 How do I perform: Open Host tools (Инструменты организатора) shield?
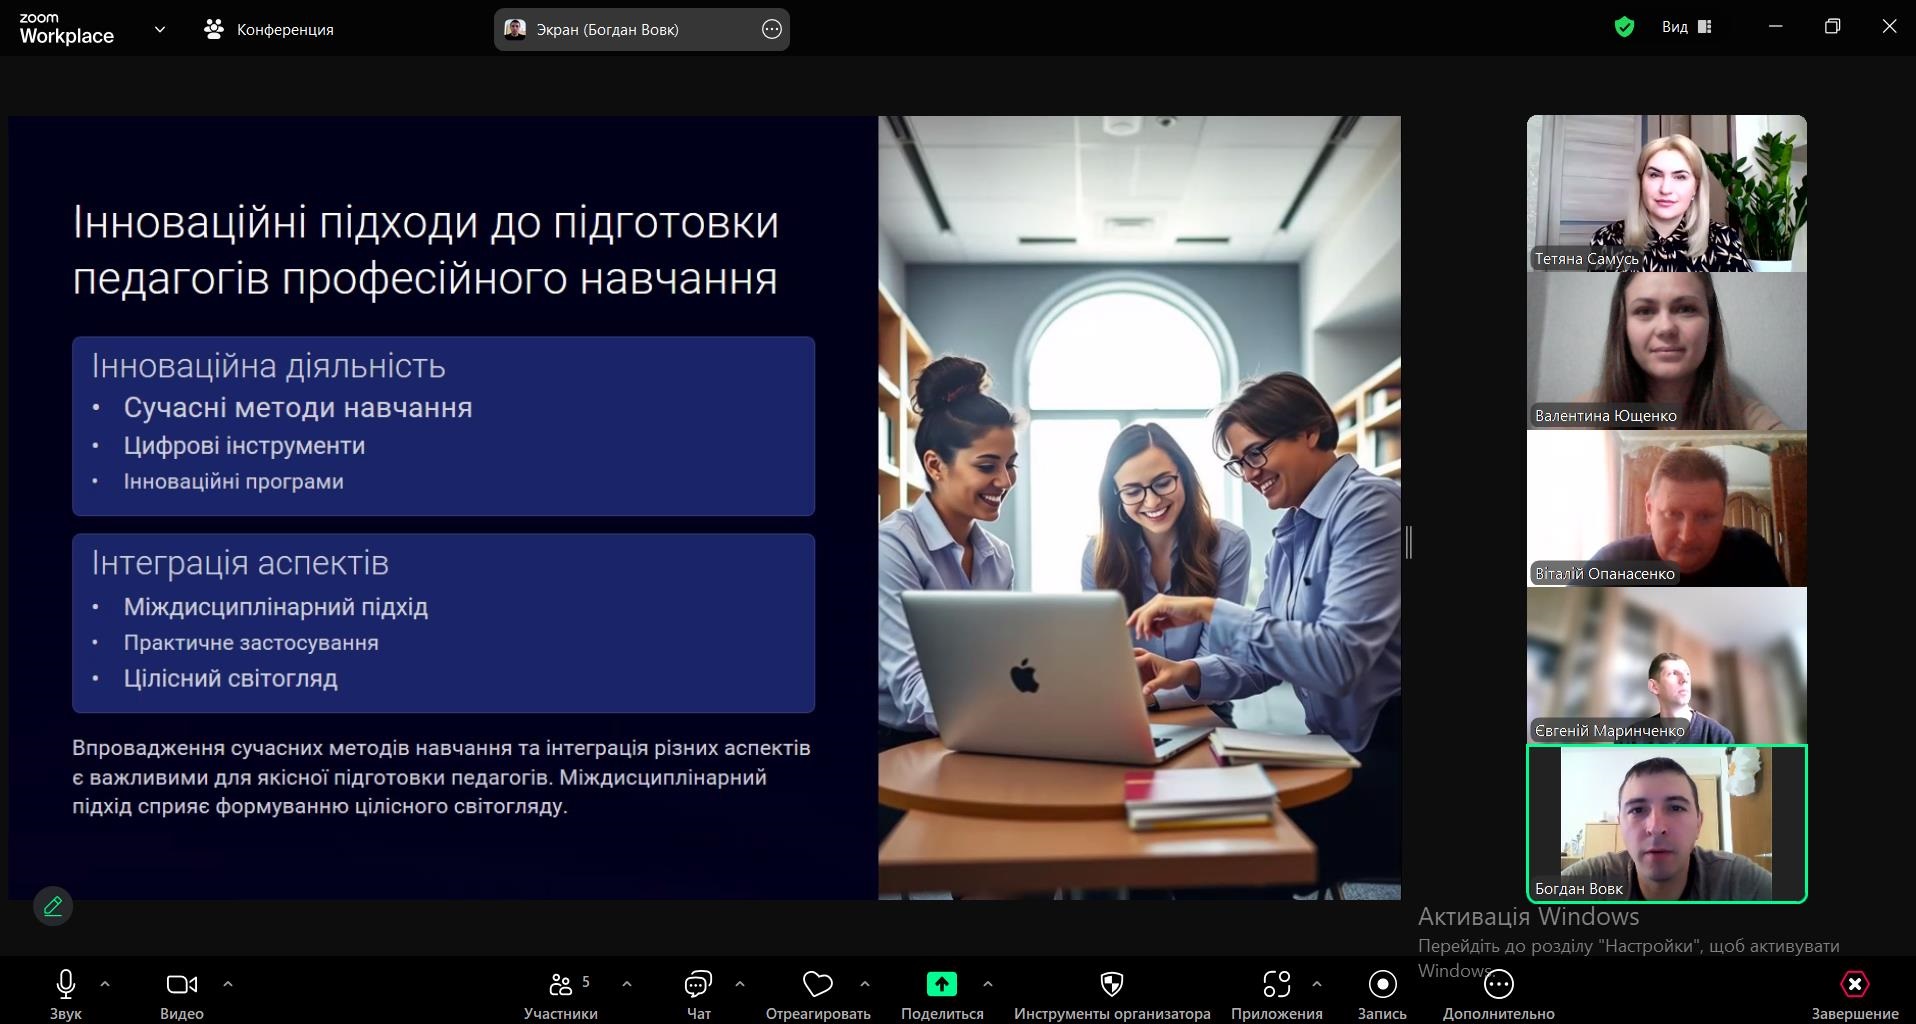pyautogui.click(x=1111, y=985)
